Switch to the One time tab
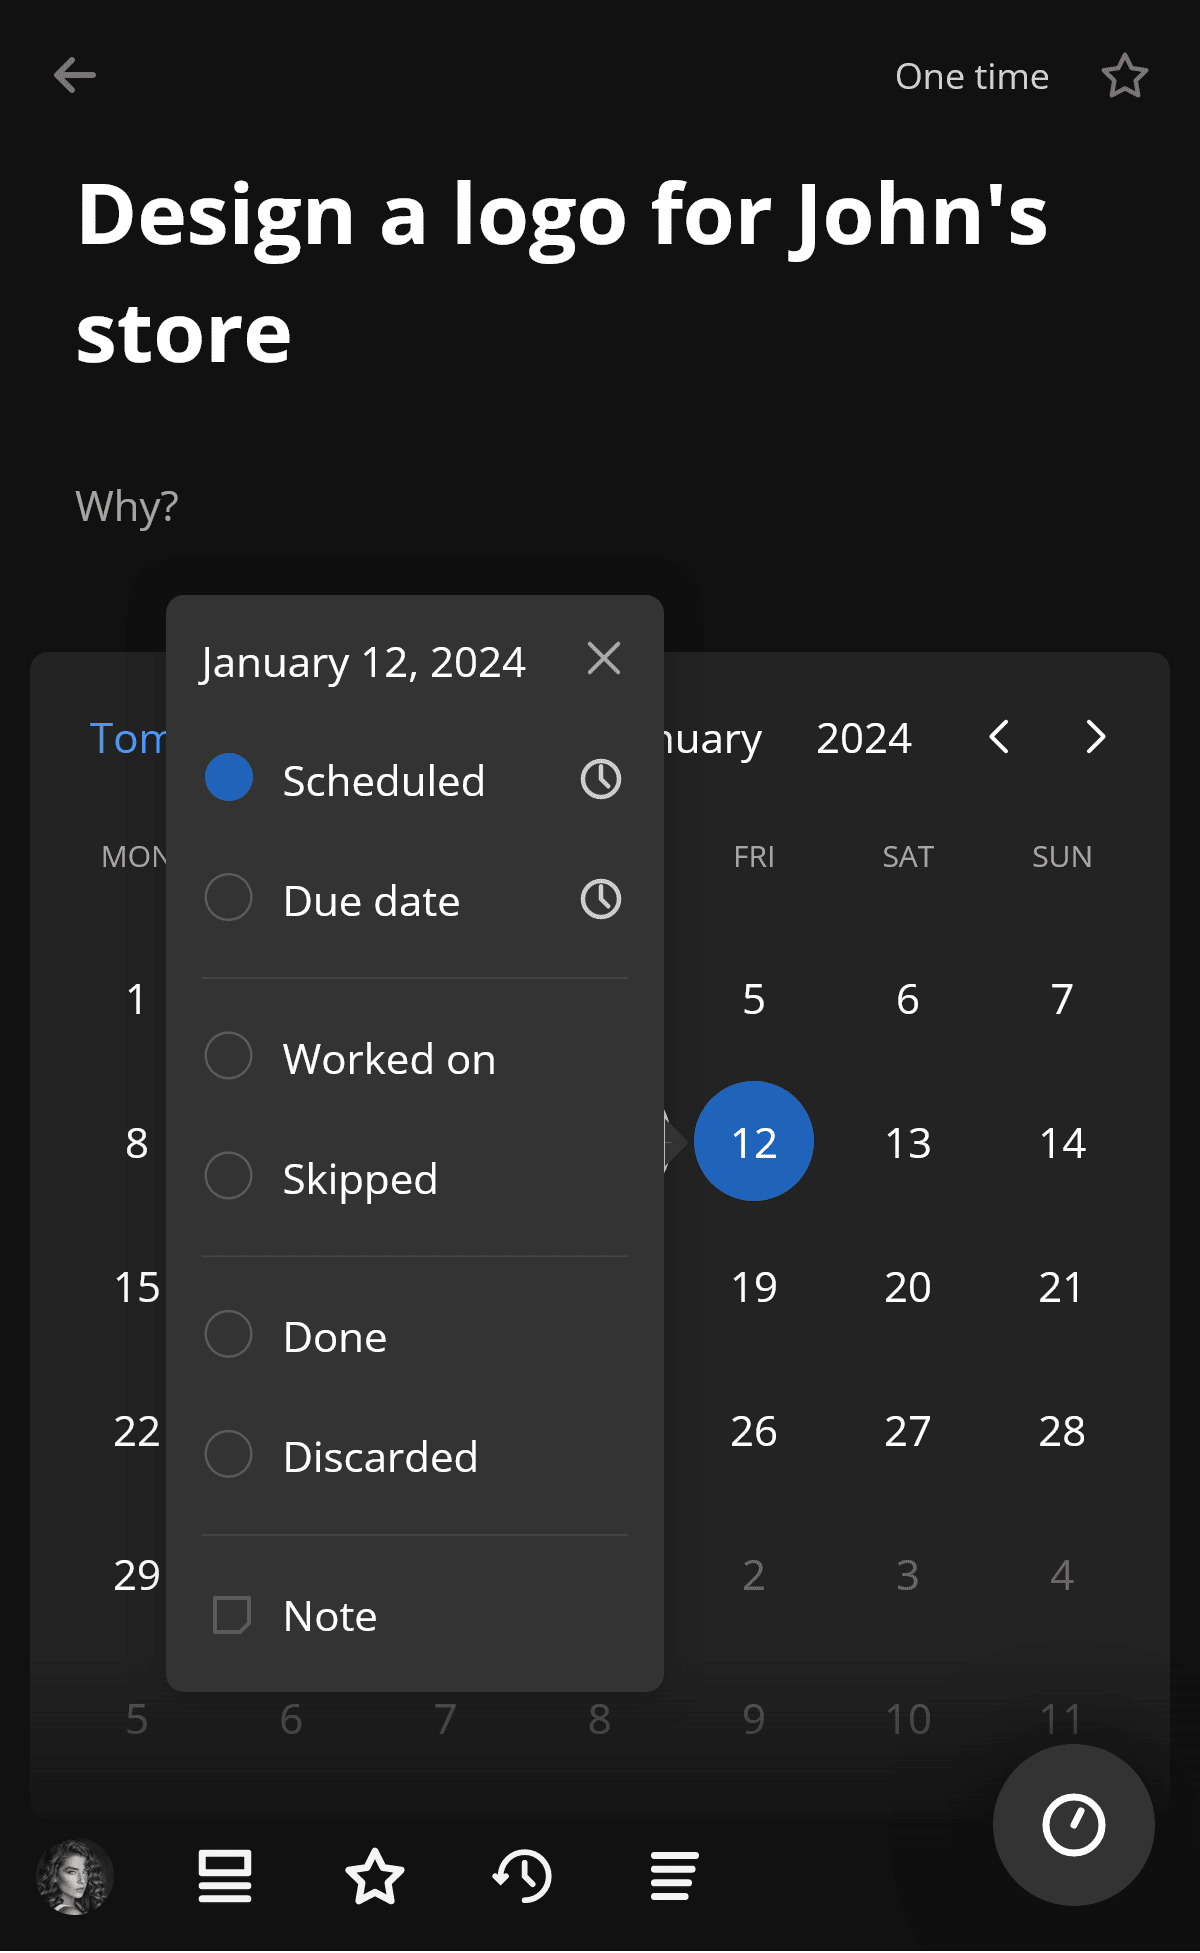 pyautogui.click(x=972, y=75)
